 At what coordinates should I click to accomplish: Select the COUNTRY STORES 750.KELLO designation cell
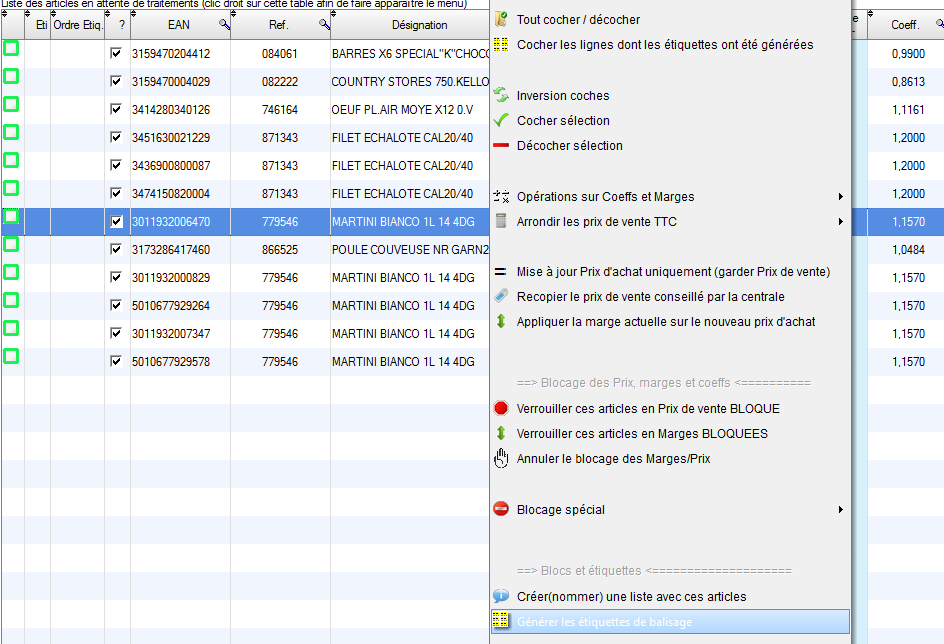409,81
